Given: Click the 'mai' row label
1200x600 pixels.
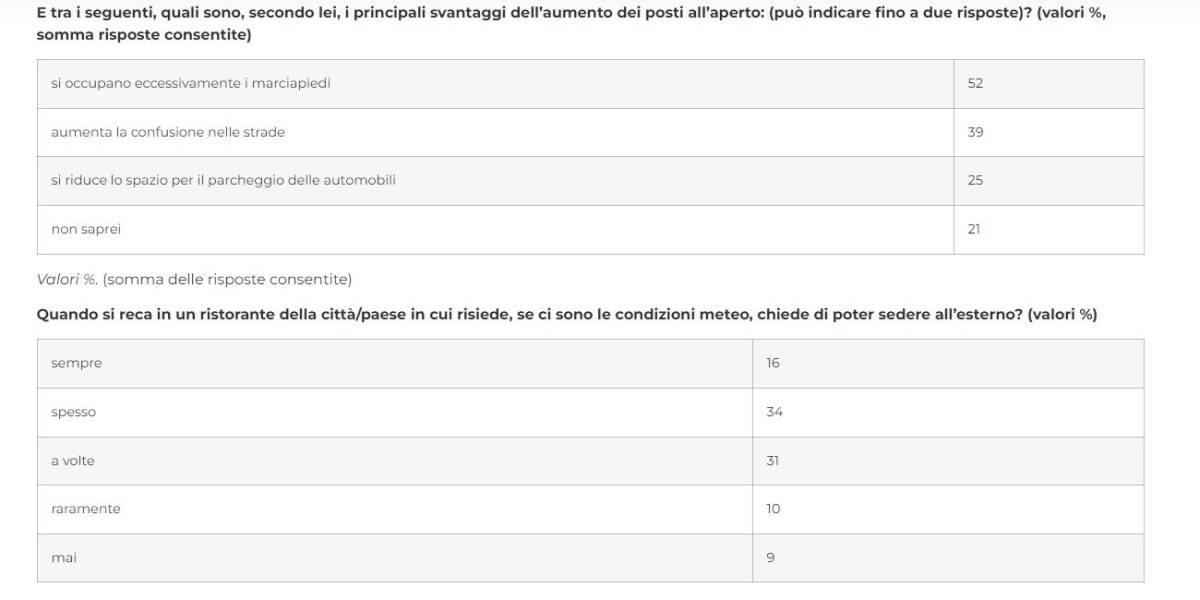Looking at the screenshot, I should coord(64,558).
